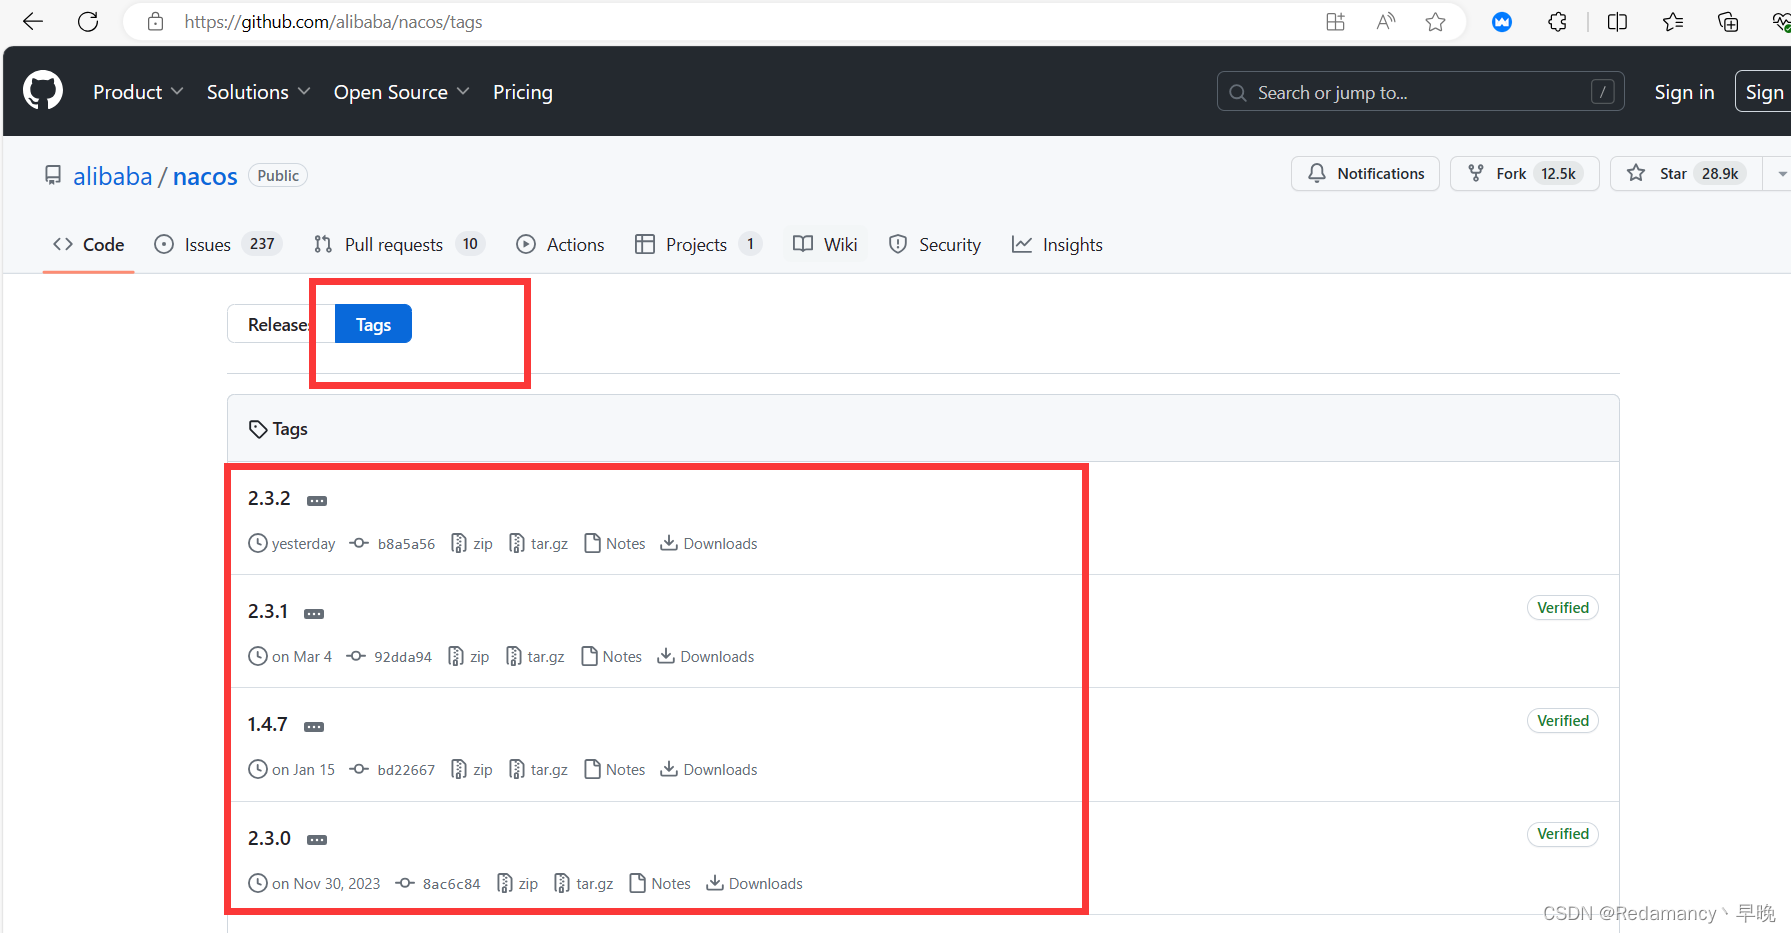Image resolution: width=1791 pixels, height=933 pixels.
Task: Open Downloads for tag 2.3.0
Action: click(754, 884)
